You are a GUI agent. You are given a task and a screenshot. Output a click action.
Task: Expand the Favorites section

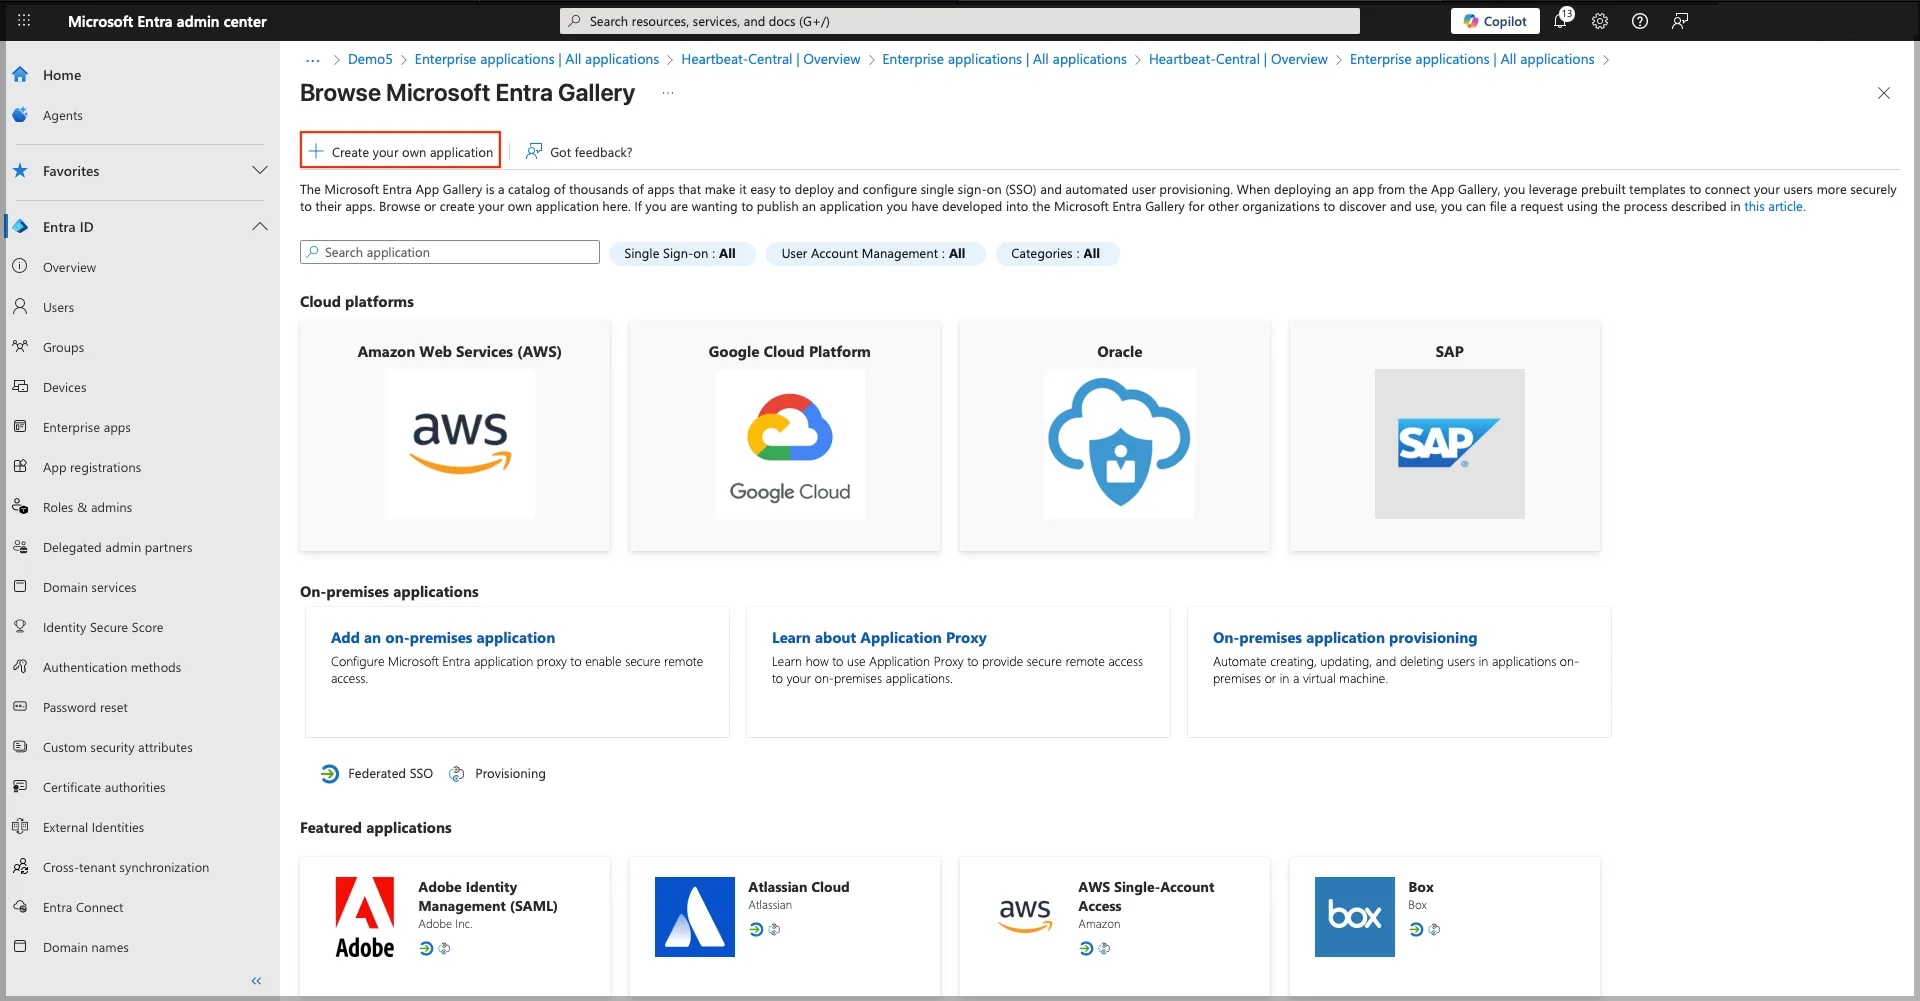click(259, 171)
